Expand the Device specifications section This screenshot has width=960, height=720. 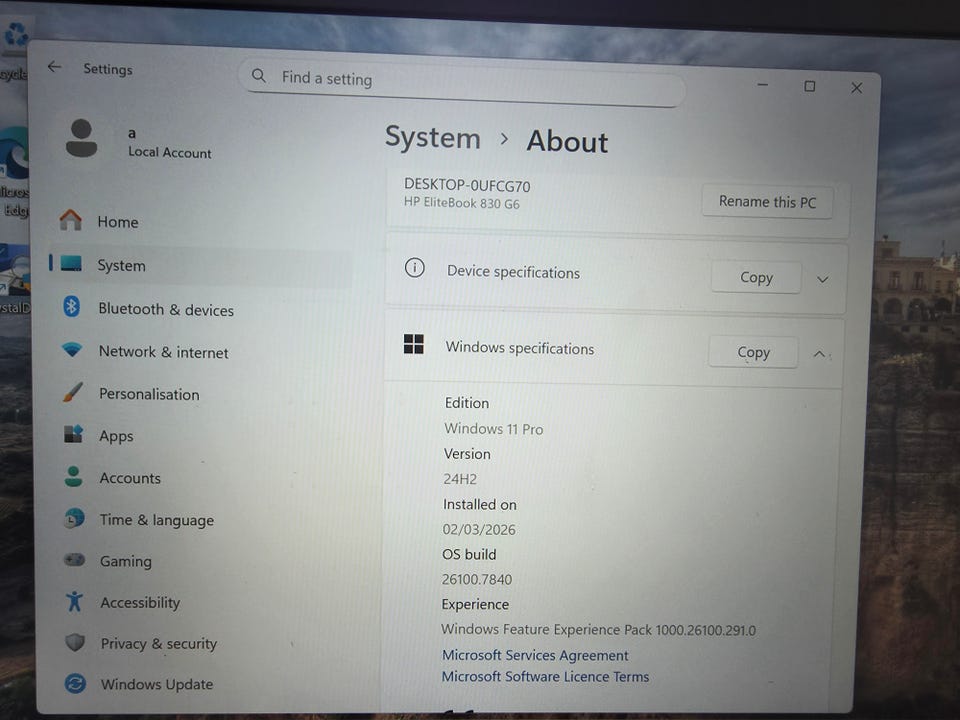point(823,280)
